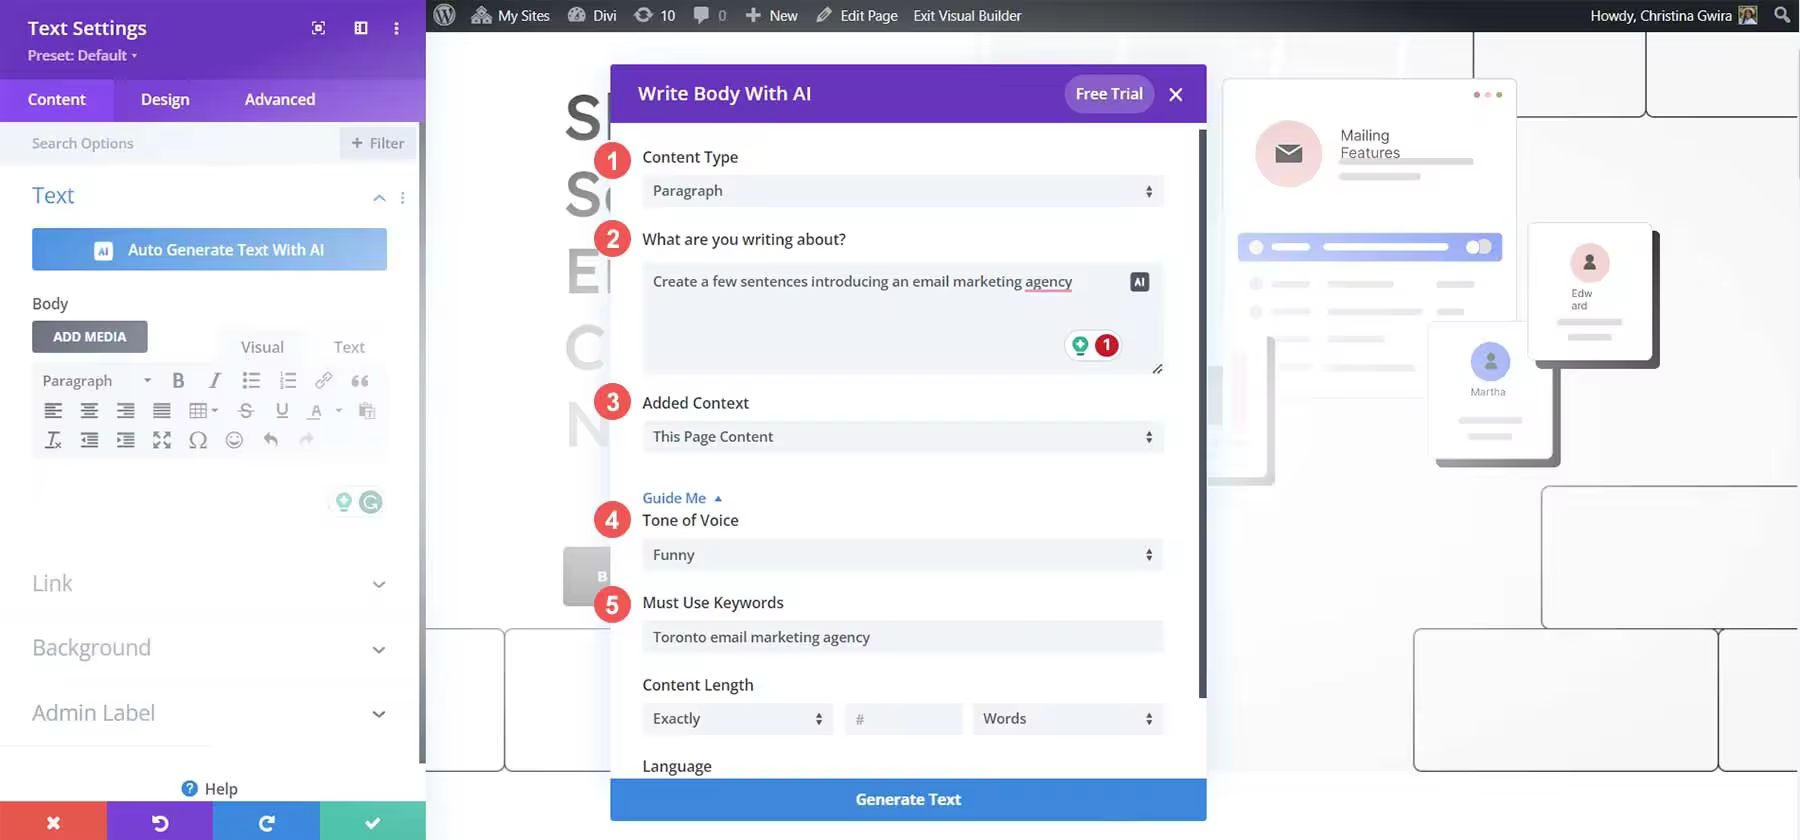Click the Free Trial button
Viewport: 1800px width, 840px height.
tap(1109, 94)
